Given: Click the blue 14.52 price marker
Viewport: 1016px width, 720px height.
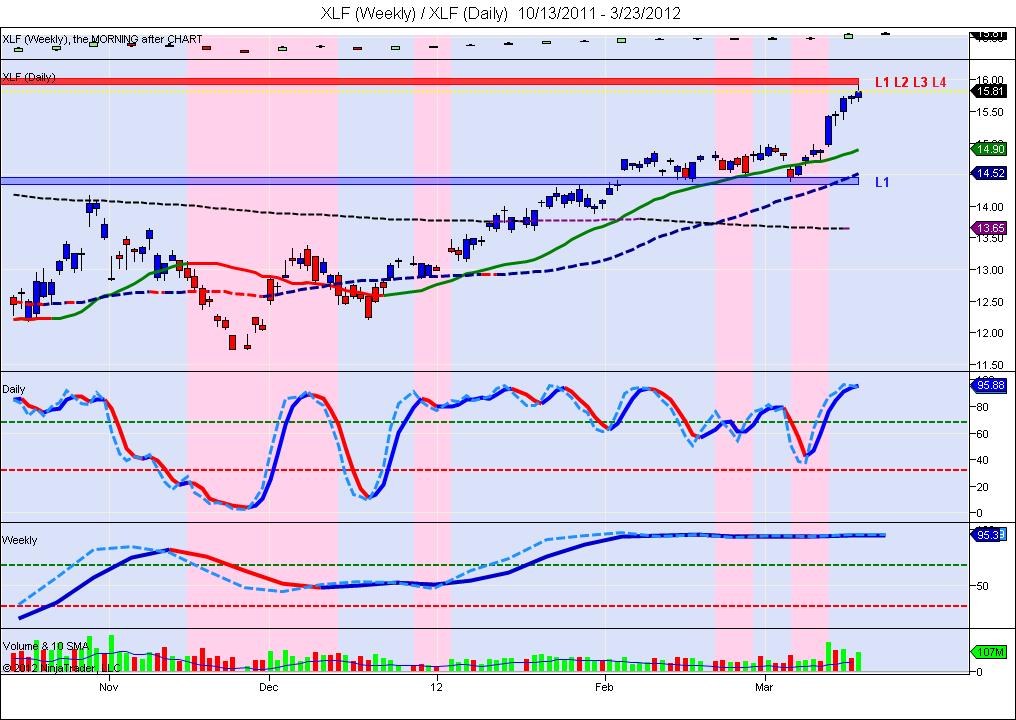Looking at the screenshot, I should [x=990, y=173].
